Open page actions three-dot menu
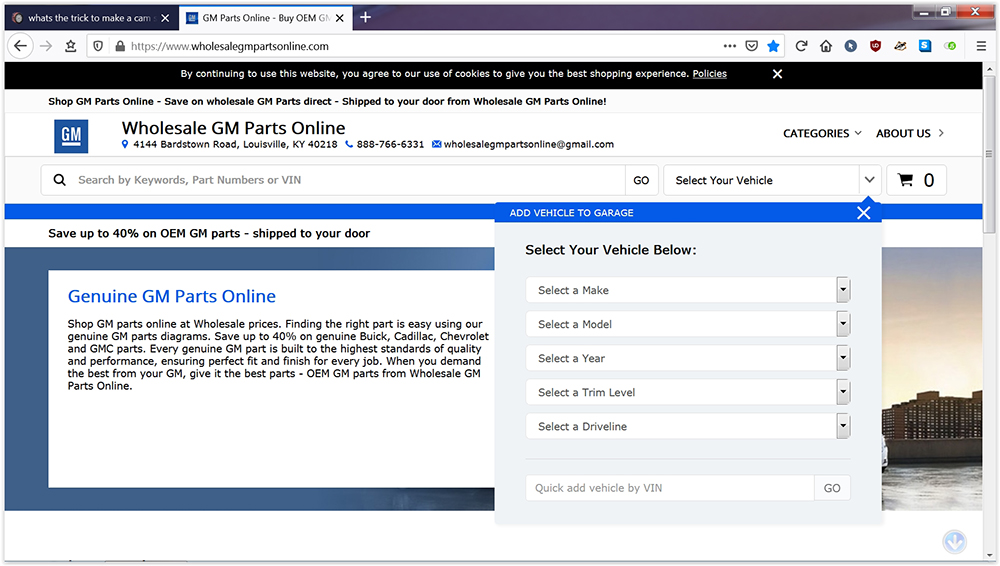Viewport: 1000px width, 566px height. point(730,46)
